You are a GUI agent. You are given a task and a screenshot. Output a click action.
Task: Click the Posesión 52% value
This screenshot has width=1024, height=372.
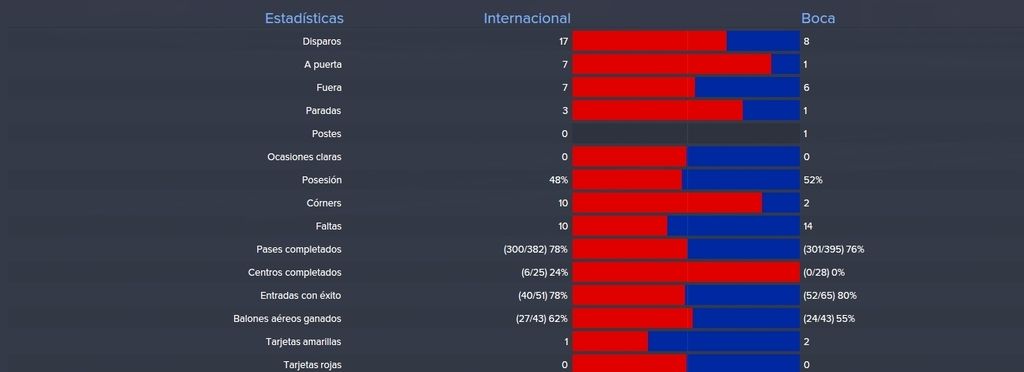point(813,180)
